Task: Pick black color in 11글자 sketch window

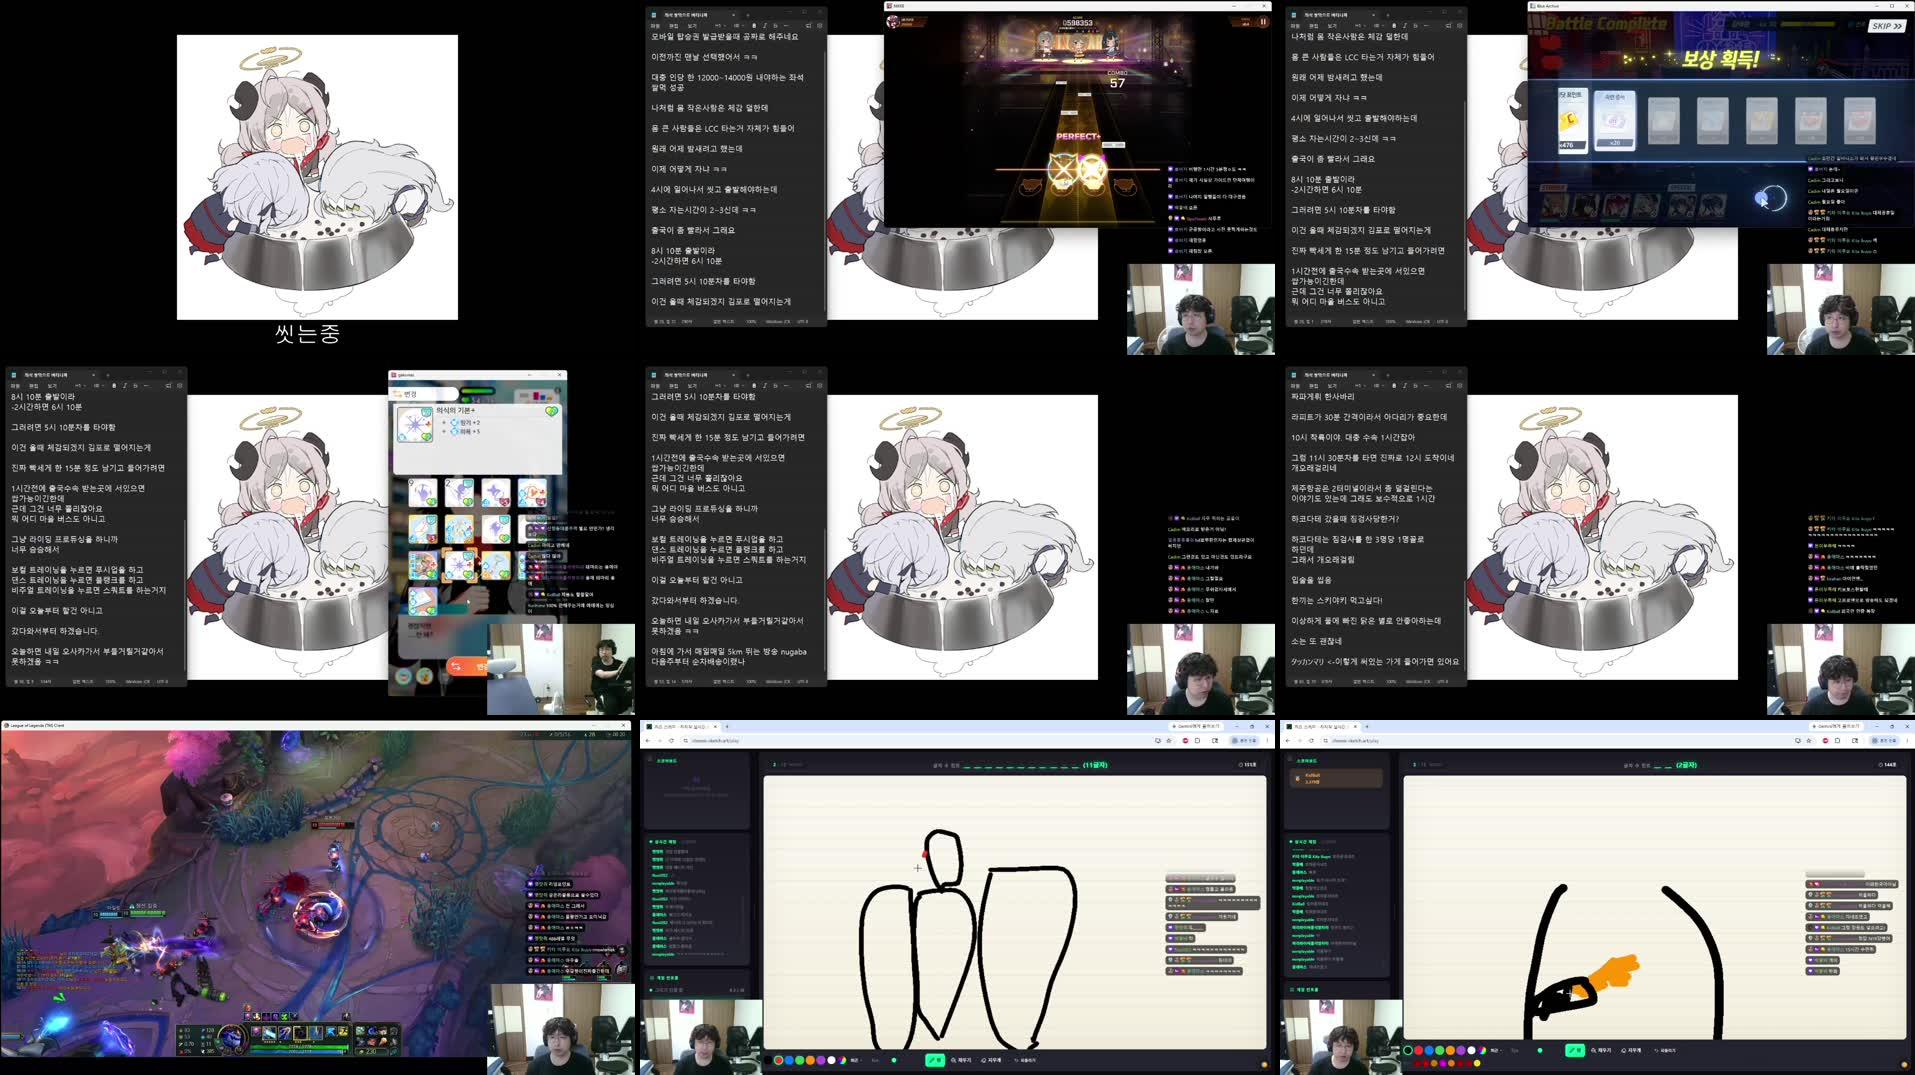Action: (768, 1060)
